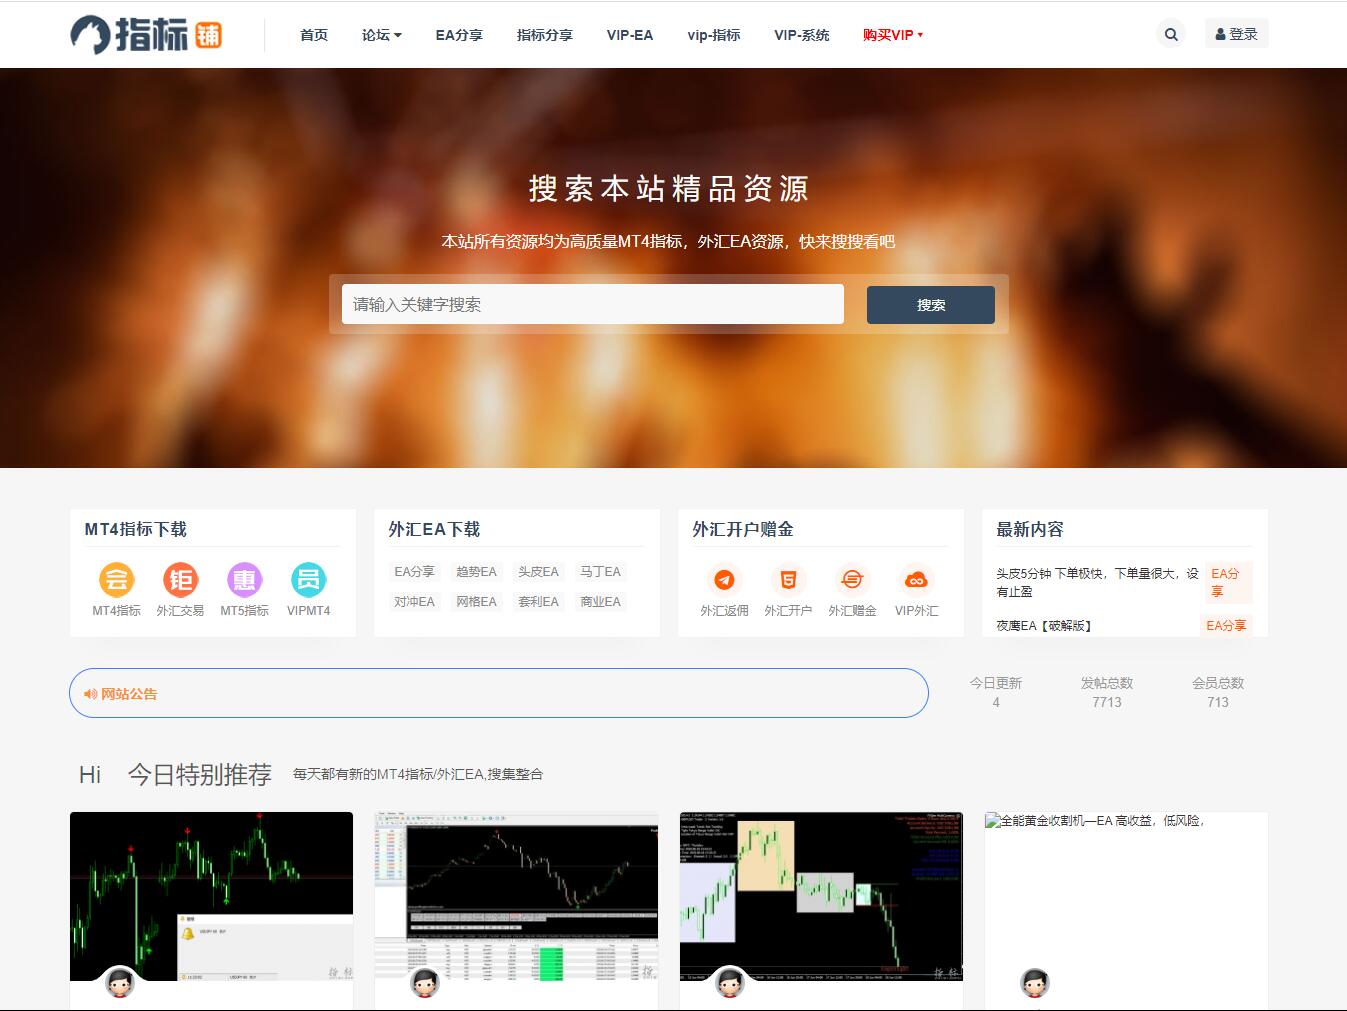The width and height of the screenshot is (1347, 1011).
Task: Click the magnifier search icon in header
Action: [1170, 34]
